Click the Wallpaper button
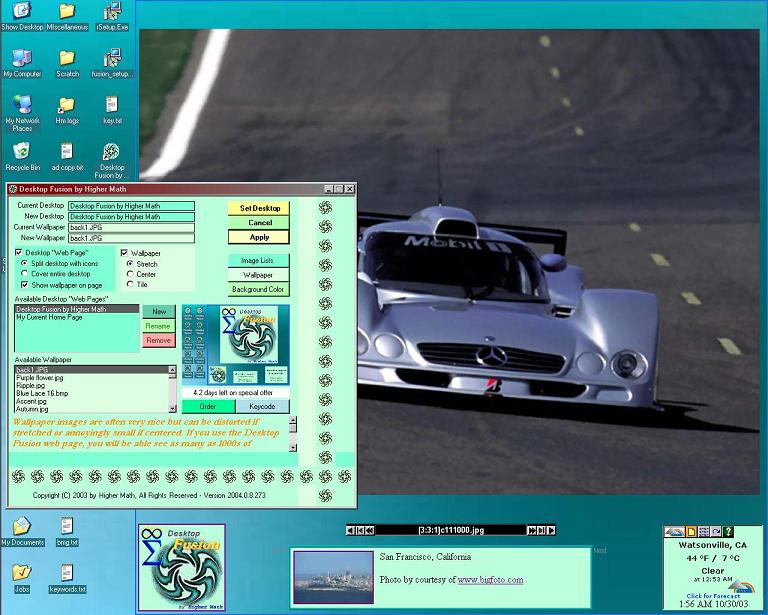768x615 pixels. pyautogui.click(x=259, y=275)
